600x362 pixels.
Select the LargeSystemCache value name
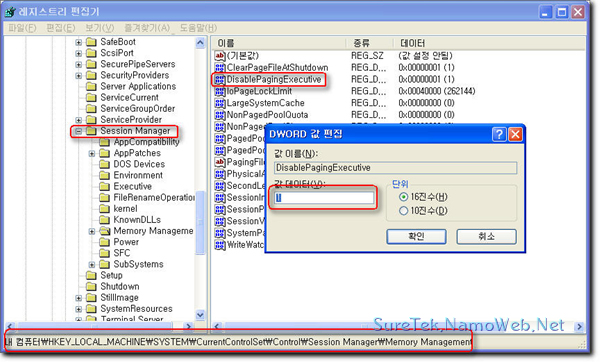[x=266, y=103]
